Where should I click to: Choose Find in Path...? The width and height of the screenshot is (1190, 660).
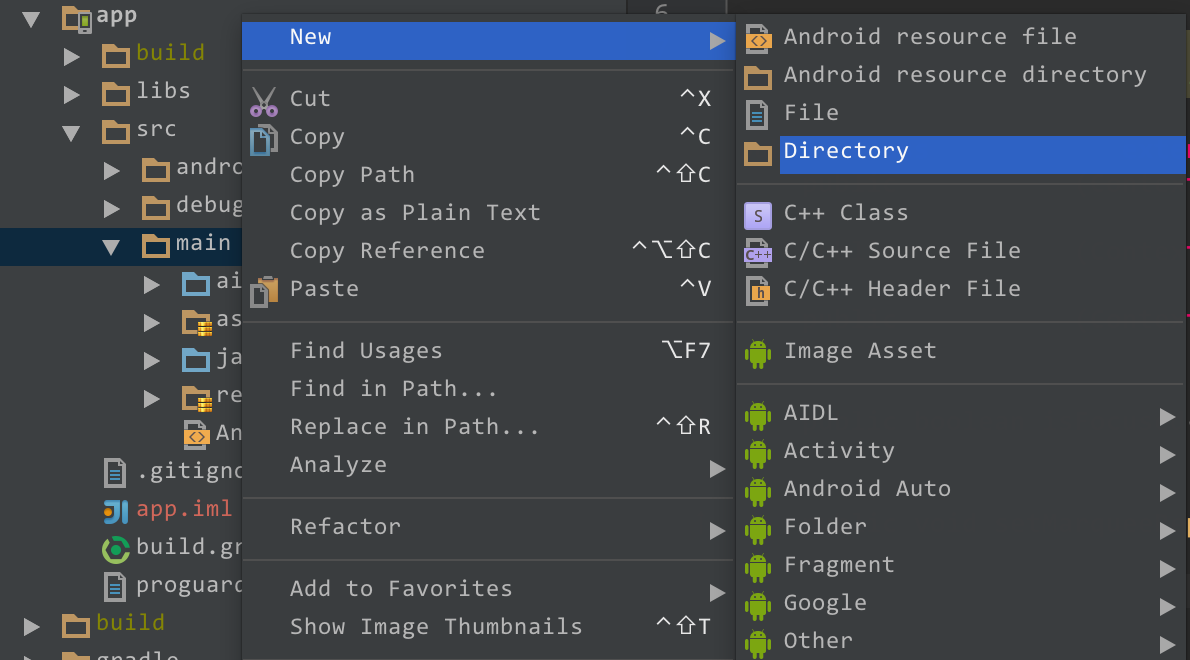point(488,388)
